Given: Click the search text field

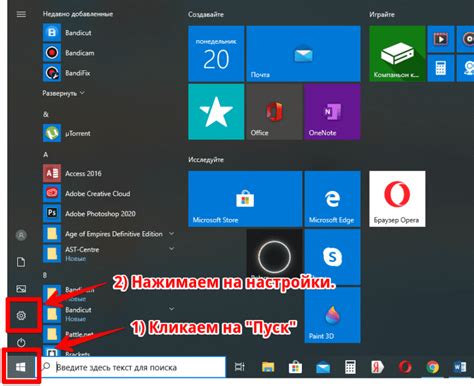Looking at the screenshot, I should pos(133,367).
